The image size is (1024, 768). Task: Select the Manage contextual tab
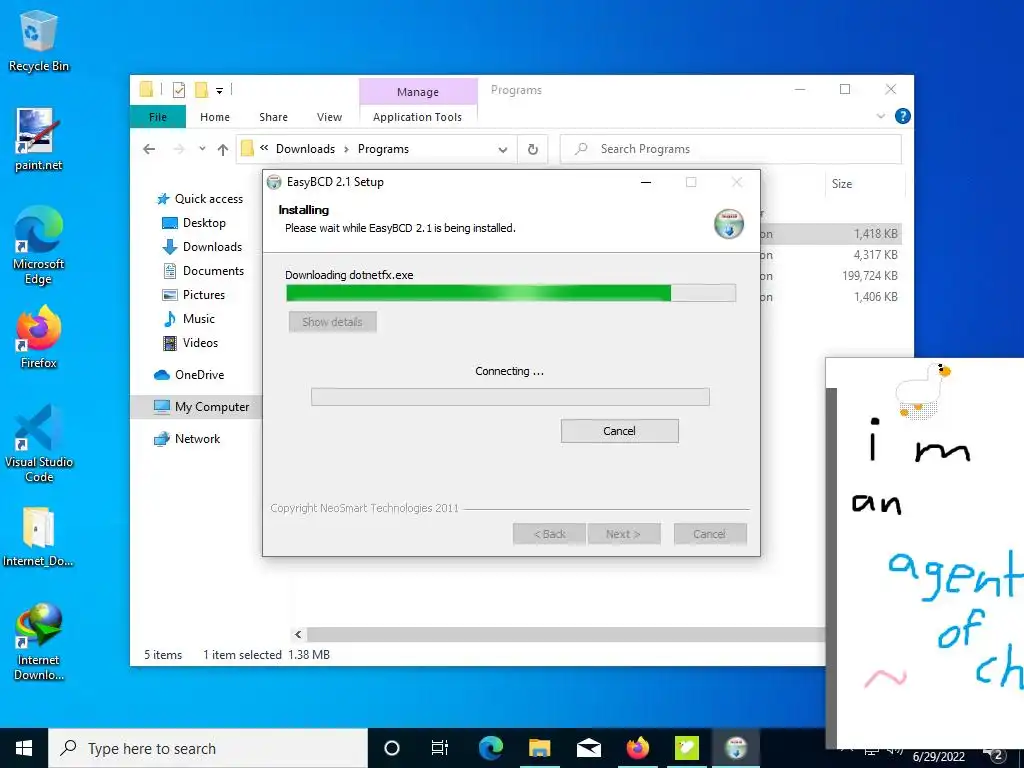pyautogui.click(x=418, y=92)
